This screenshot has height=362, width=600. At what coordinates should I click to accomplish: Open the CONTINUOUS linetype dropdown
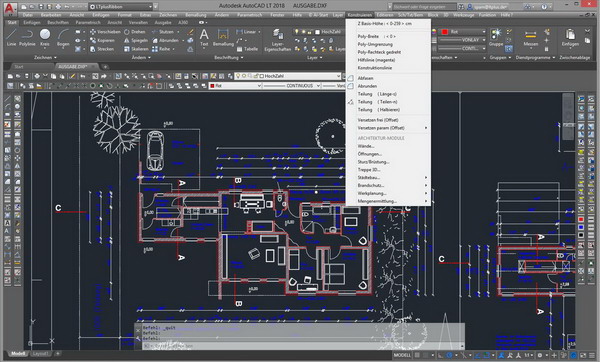pyautogui.click(x=292, y=86)
